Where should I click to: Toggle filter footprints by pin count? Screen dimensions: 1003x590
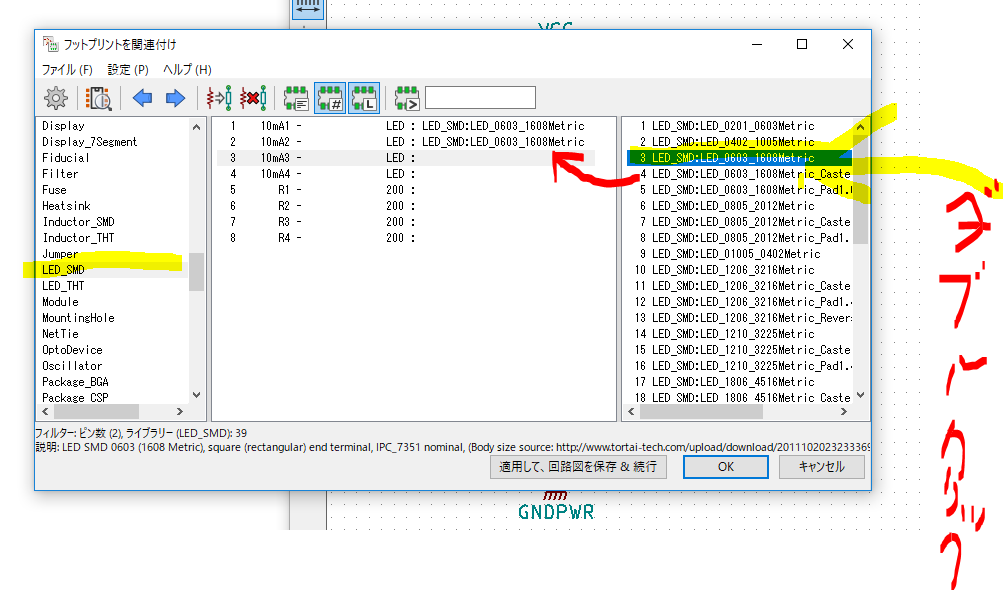pyautogui.click(x=330, y=98)
